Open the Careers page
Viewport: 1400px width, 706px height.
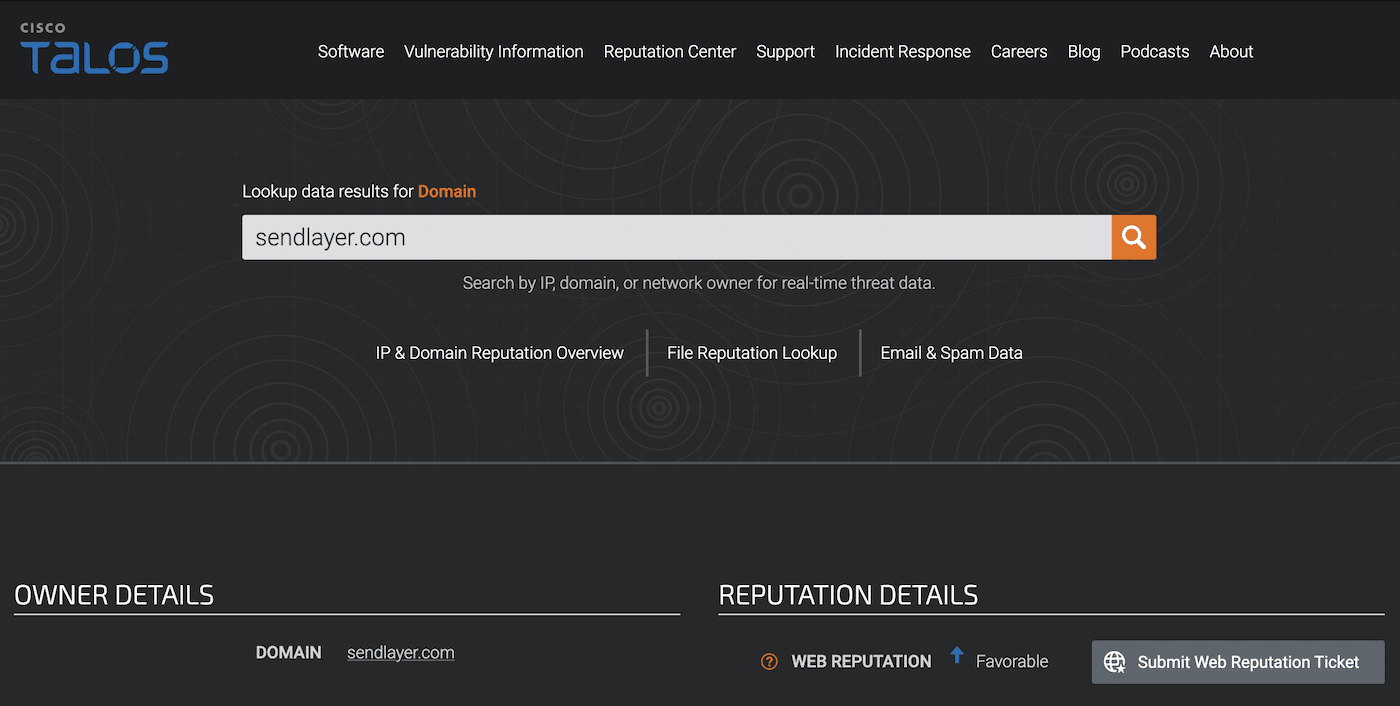[x=1018, y=52]
